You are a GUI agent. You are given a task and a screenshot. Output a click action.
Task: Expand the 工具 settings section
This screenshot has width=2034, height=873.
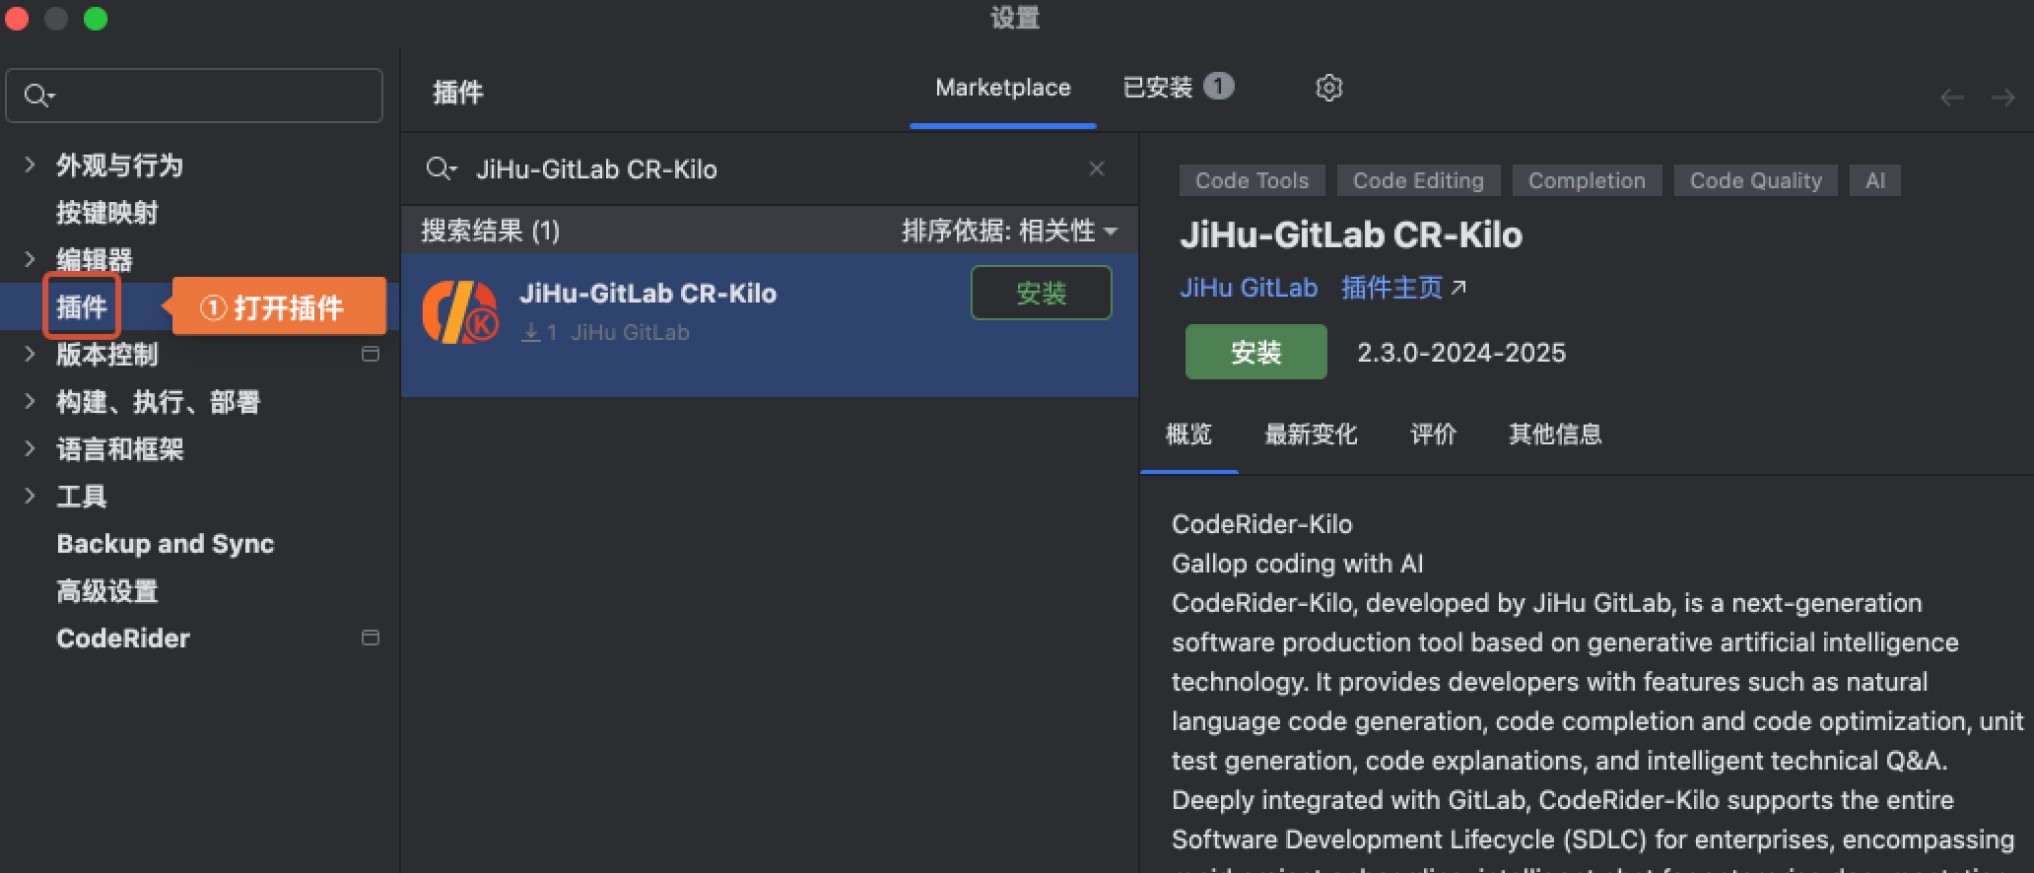point(30,496)
